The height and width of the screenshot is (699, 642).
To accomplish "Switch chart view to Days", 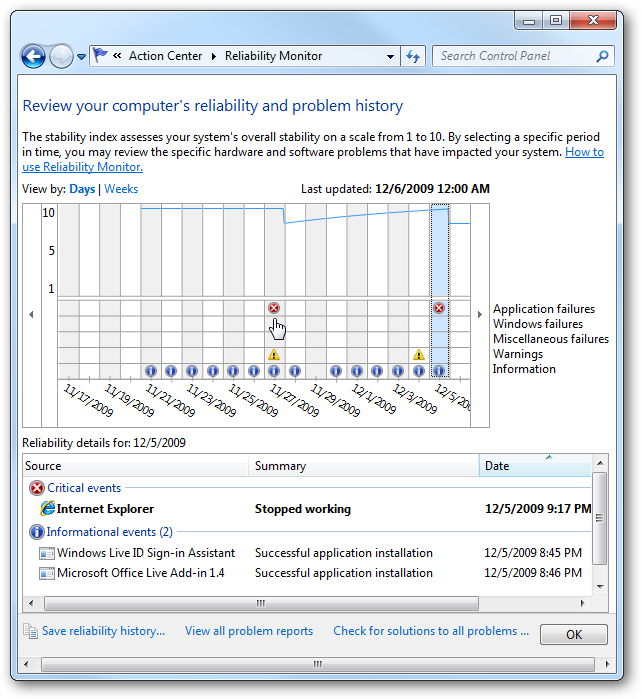I will point(82,189).
